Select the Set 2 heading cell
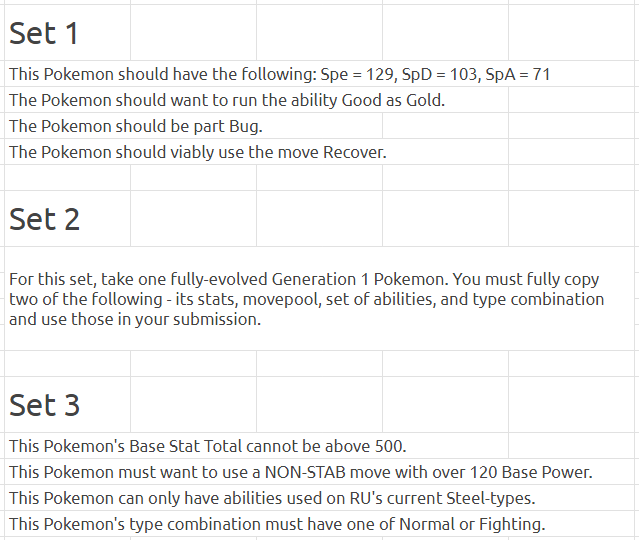The width and height of the screenshot is (639, 540). point(67,218)
